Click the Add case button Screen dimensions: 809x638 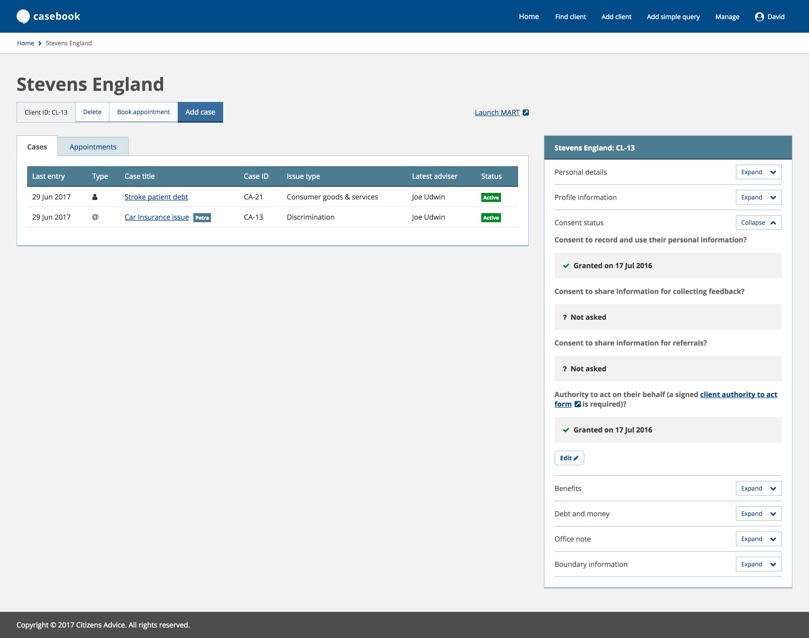click(200, 112)
